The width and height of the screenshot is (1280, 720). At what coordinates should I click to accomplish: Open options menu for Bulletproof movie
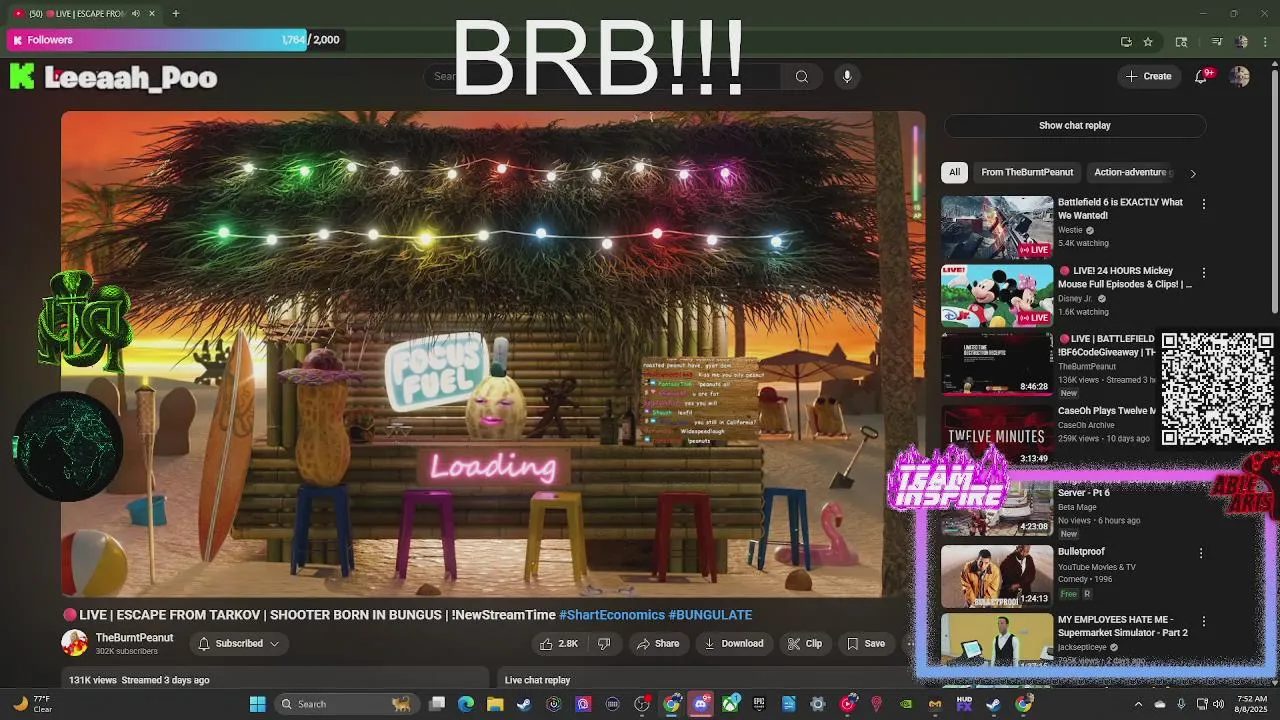[1201, 553]
